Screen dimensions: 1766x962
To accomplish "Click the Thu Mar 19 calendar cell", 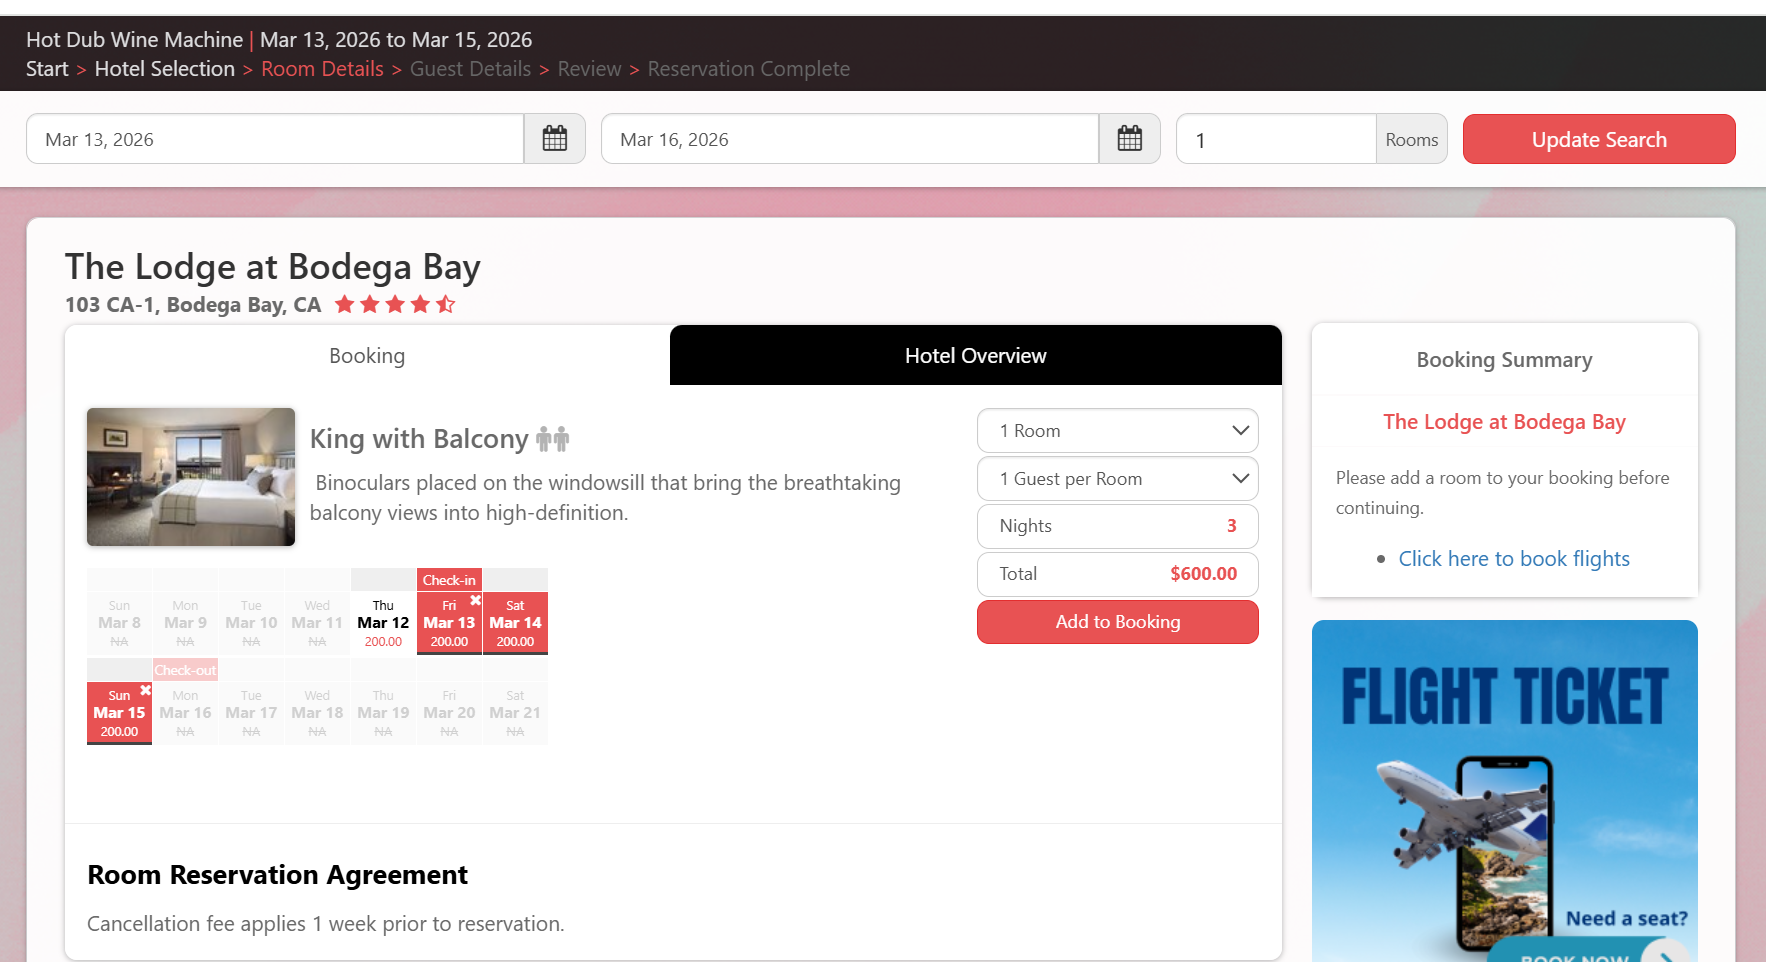I will pos(383,713).
